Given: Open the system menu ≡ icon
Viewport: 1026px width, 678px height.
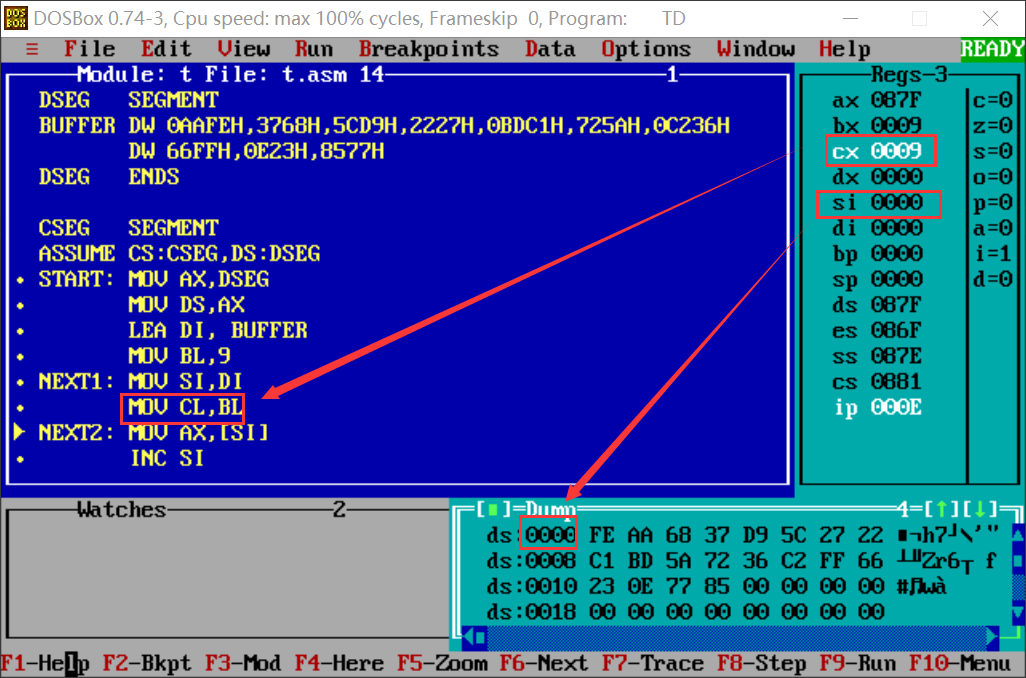Looking at the screenshot, I should point(31,49).
